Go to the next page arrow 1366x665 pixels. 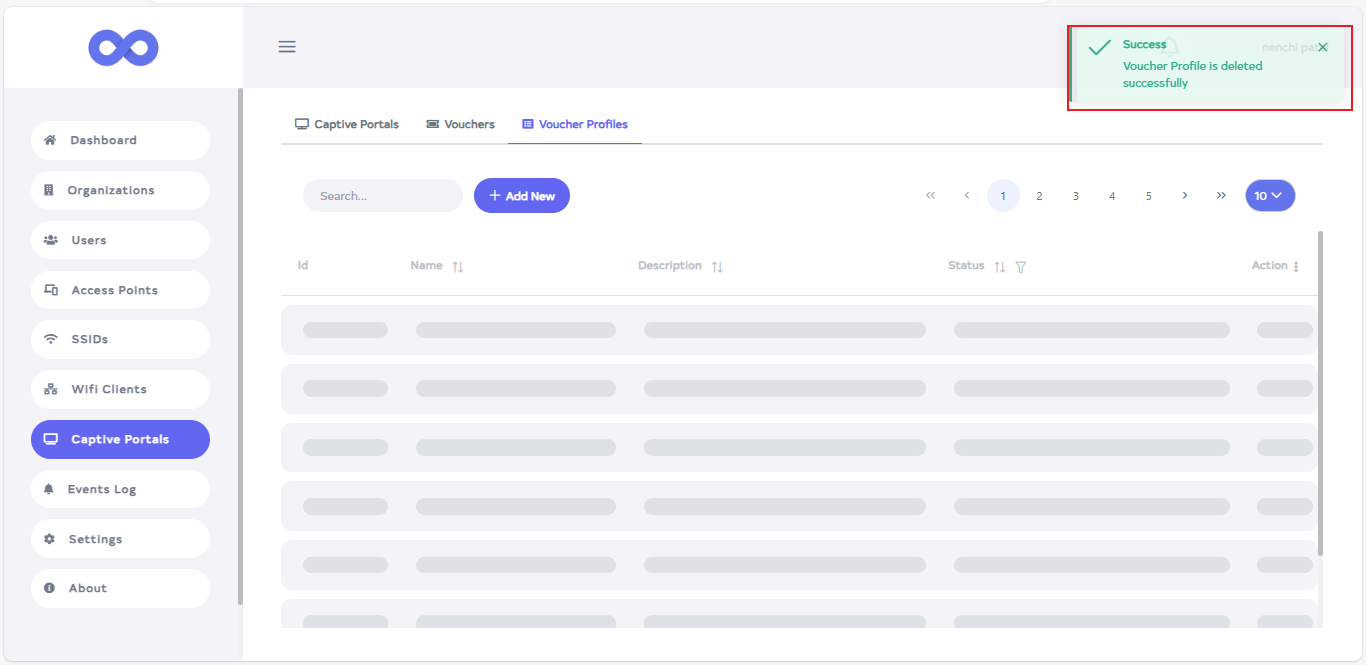[x=1185, y=196]
